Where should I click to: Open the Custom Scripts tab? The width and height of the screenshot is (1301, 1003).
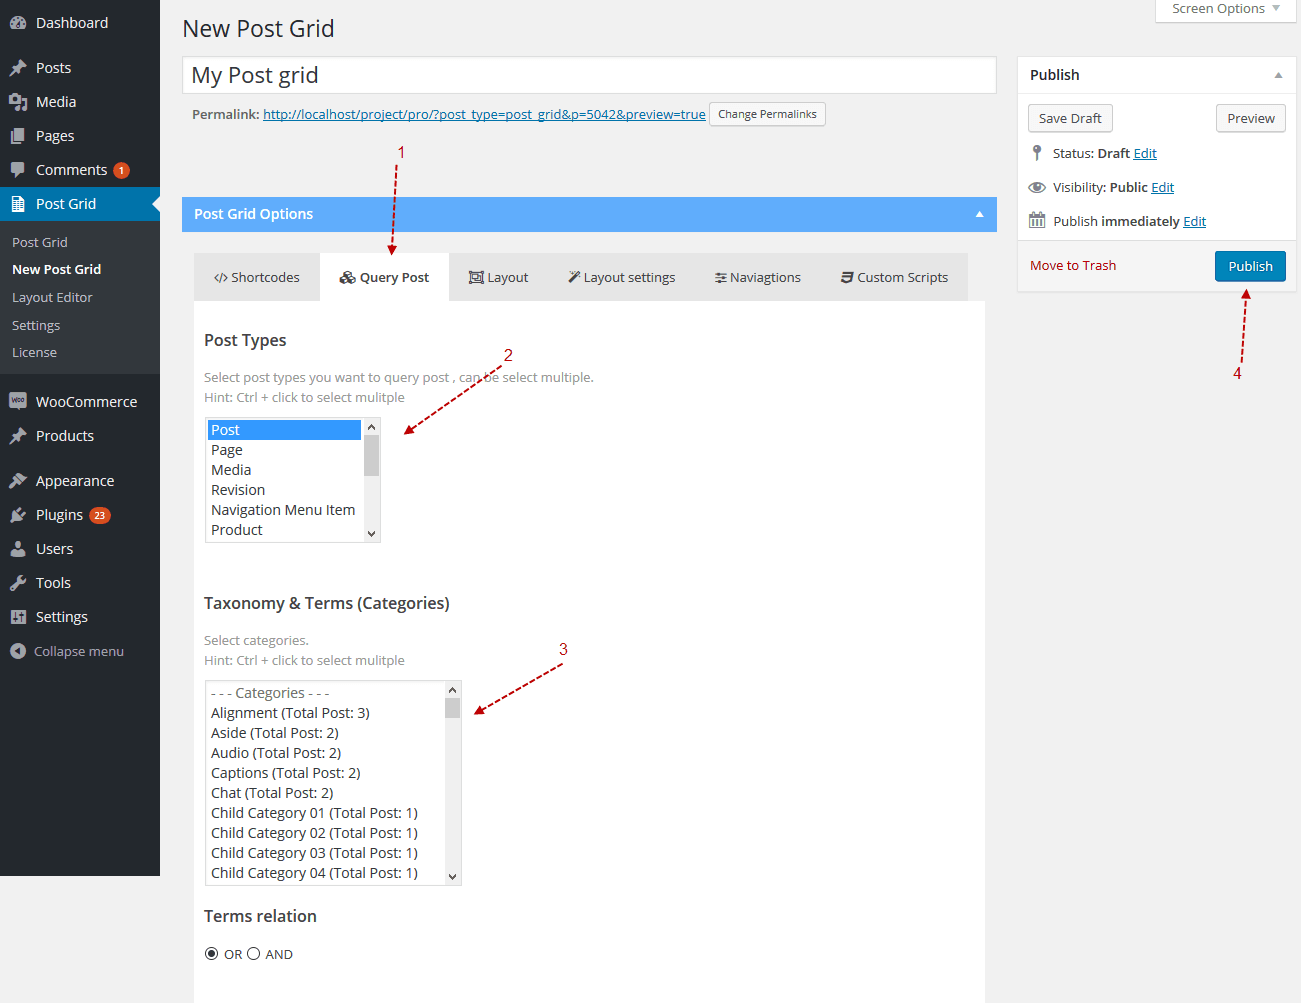click(895, 278)
